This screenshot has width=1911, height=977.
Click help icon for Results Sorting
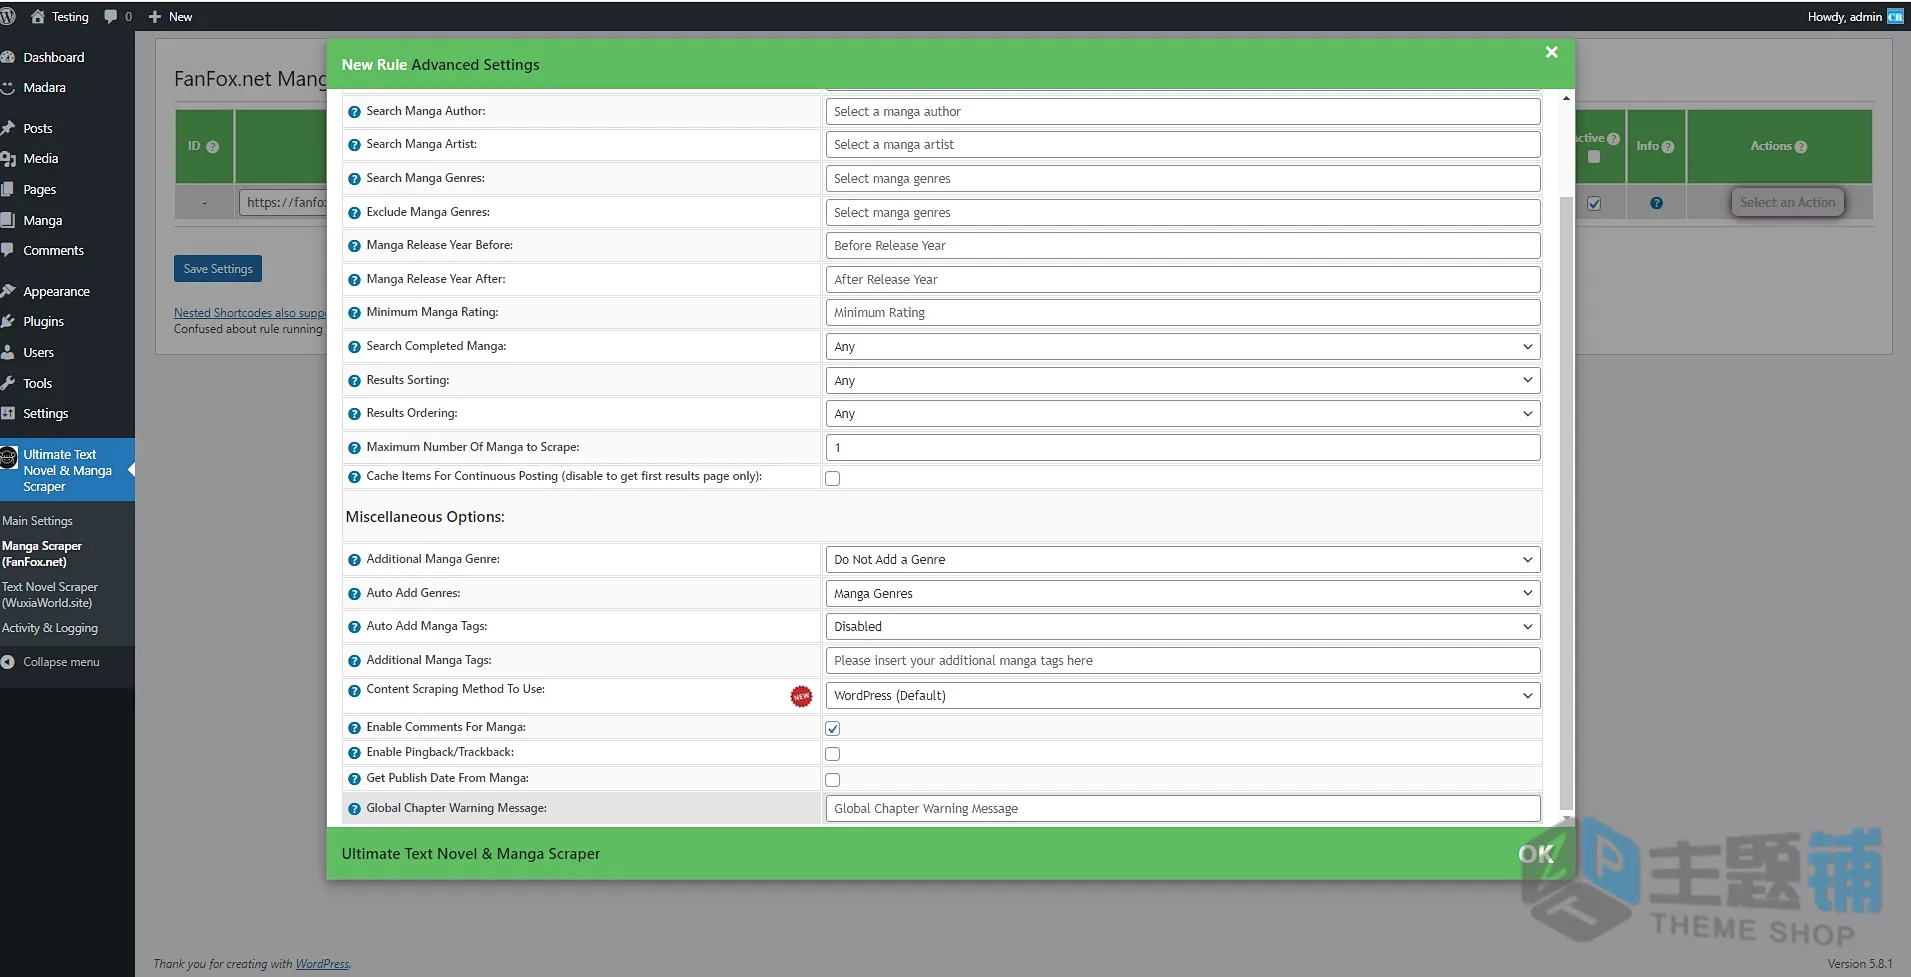tap(354, 381)
